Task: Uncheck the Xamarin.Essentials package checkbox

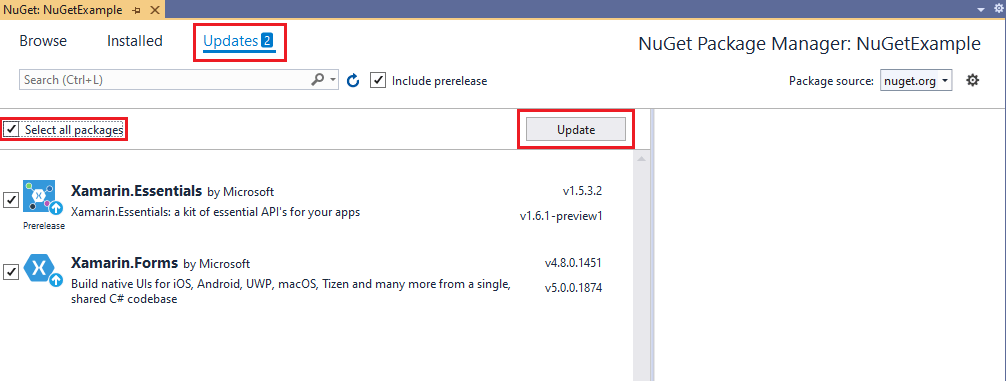Action: point(11,200)
